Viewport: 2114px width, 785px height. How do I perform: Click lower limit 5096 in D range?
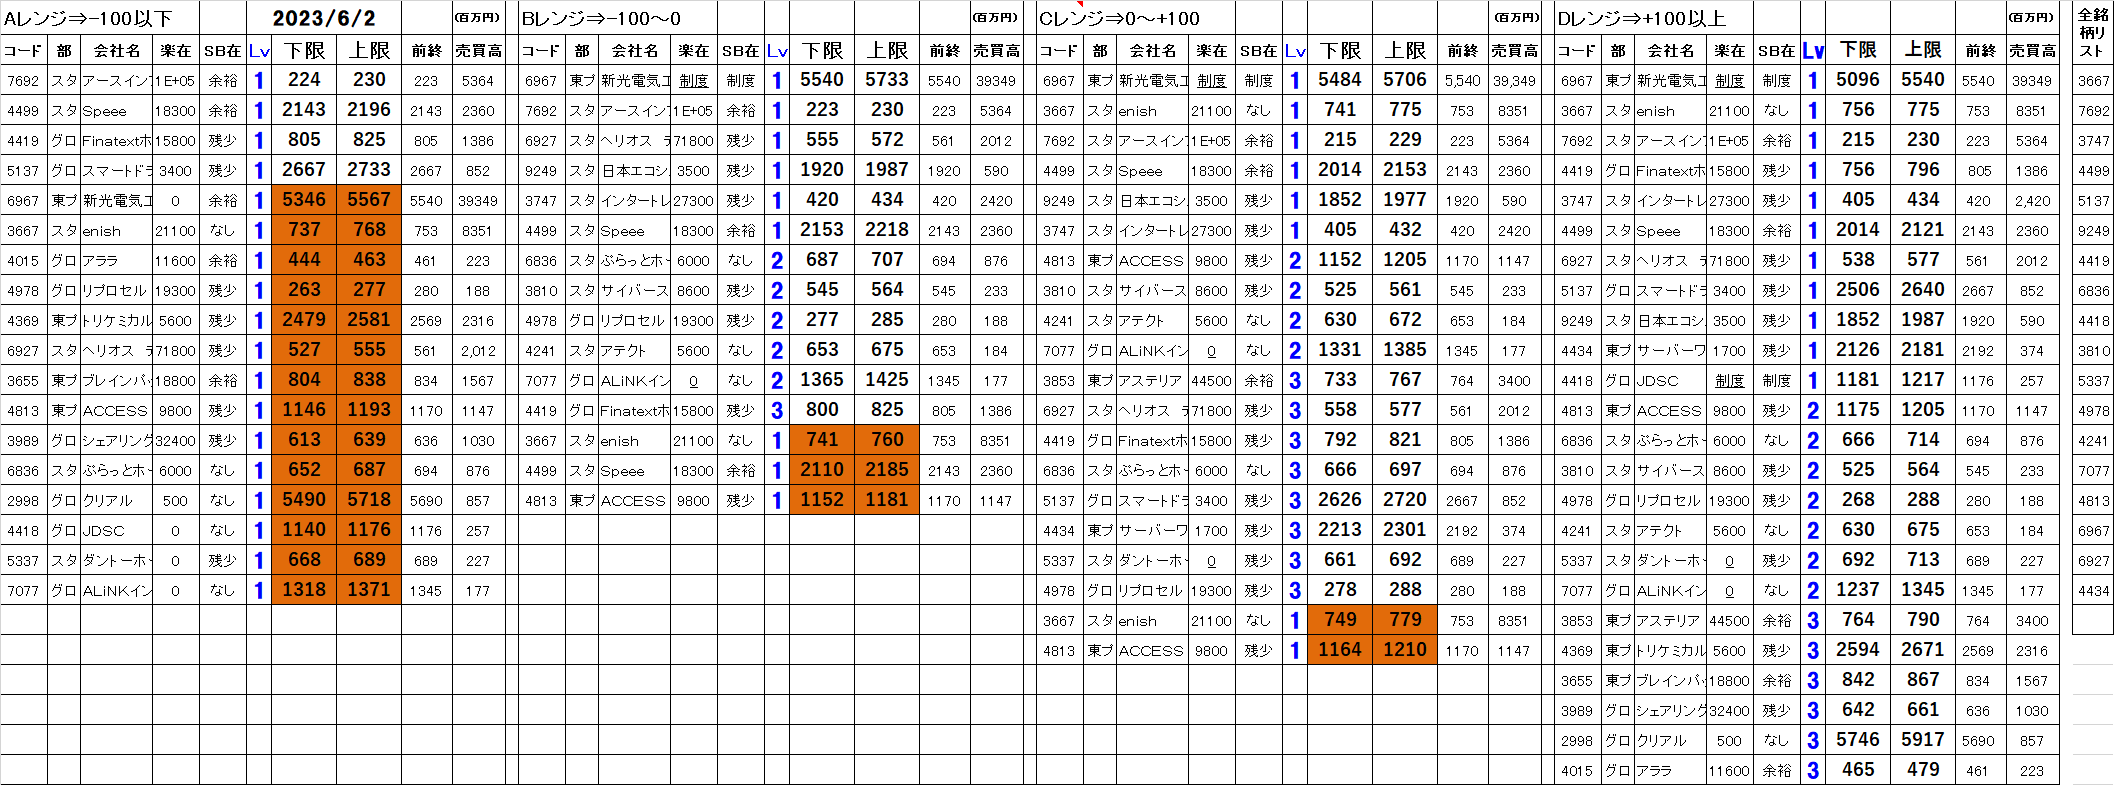click(x=1858, y=80)
